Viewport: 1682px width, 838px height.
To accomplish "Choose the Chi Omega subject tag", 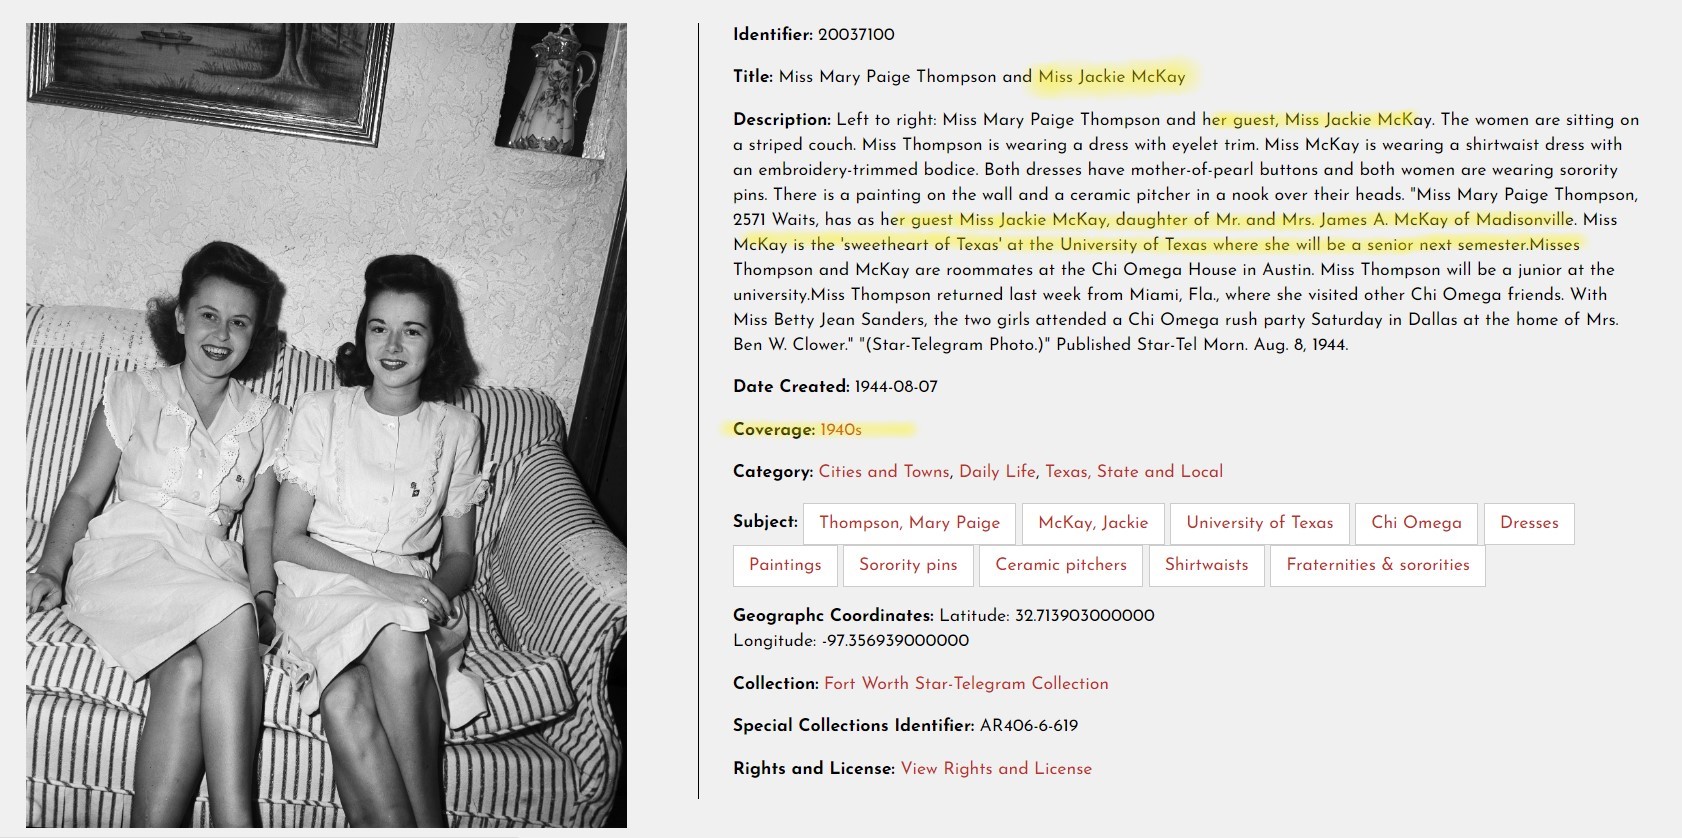I will pyautogui.click(x=1416, y=523).
